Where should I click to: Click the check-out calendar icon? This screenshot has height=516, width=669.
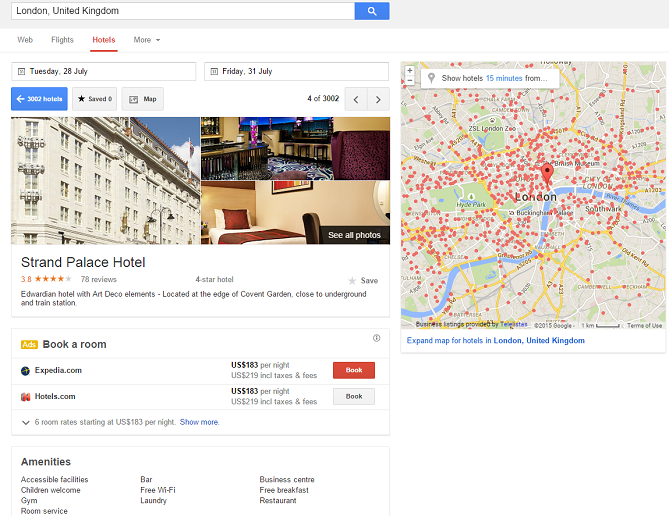click(x=214, y=71)
